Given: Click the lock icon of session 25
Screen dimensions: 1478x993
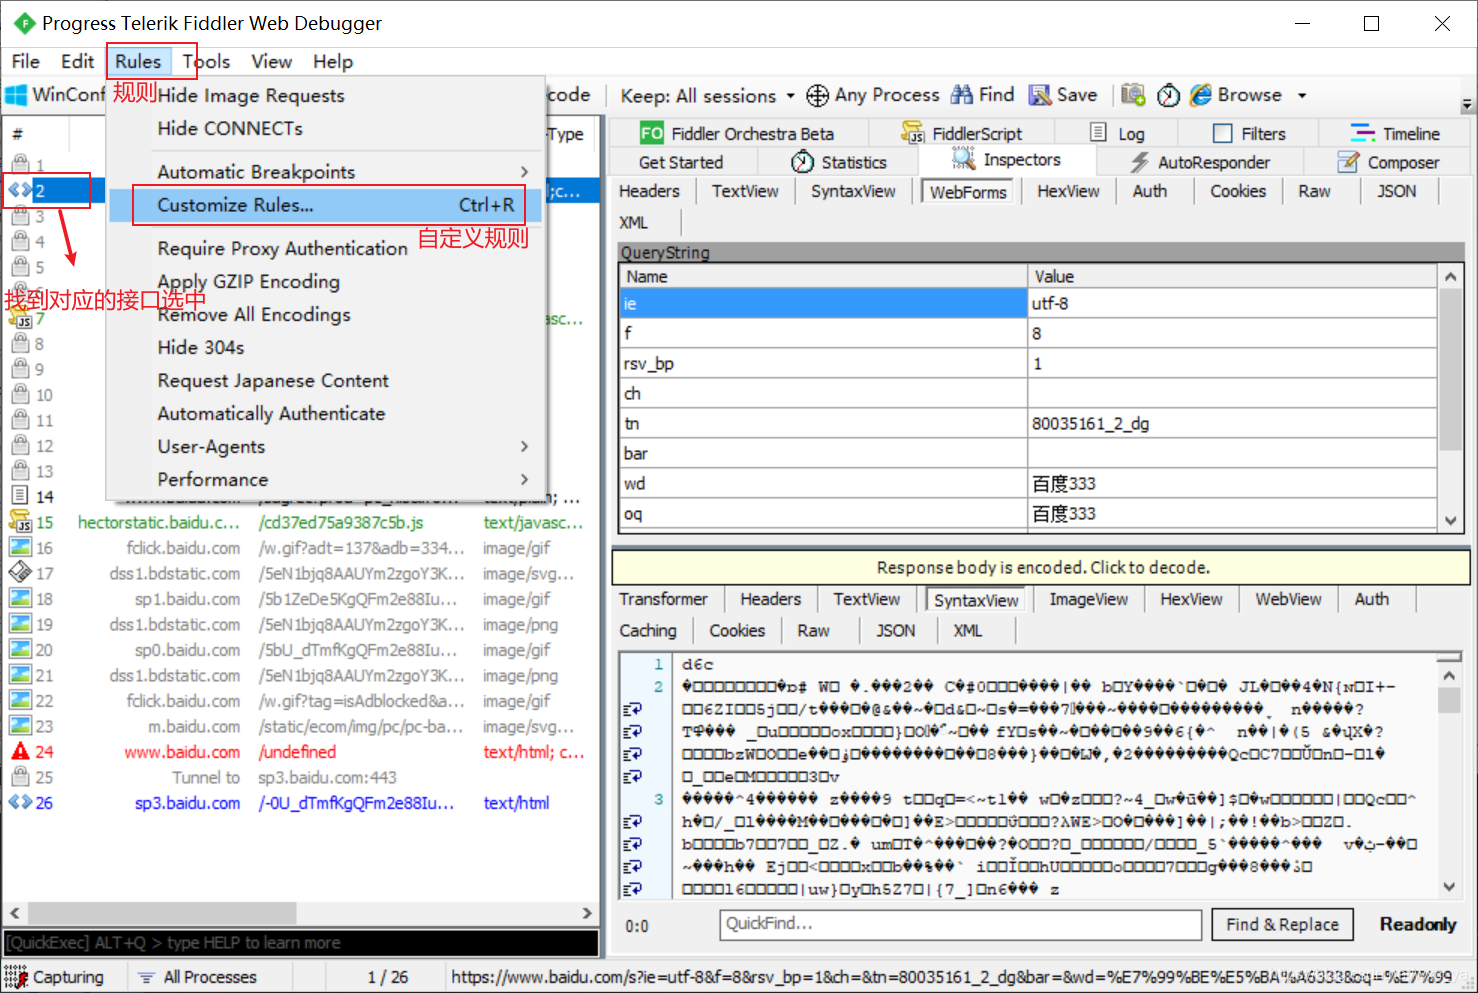Looking at the screenshot, I should [x=20, y=777].
